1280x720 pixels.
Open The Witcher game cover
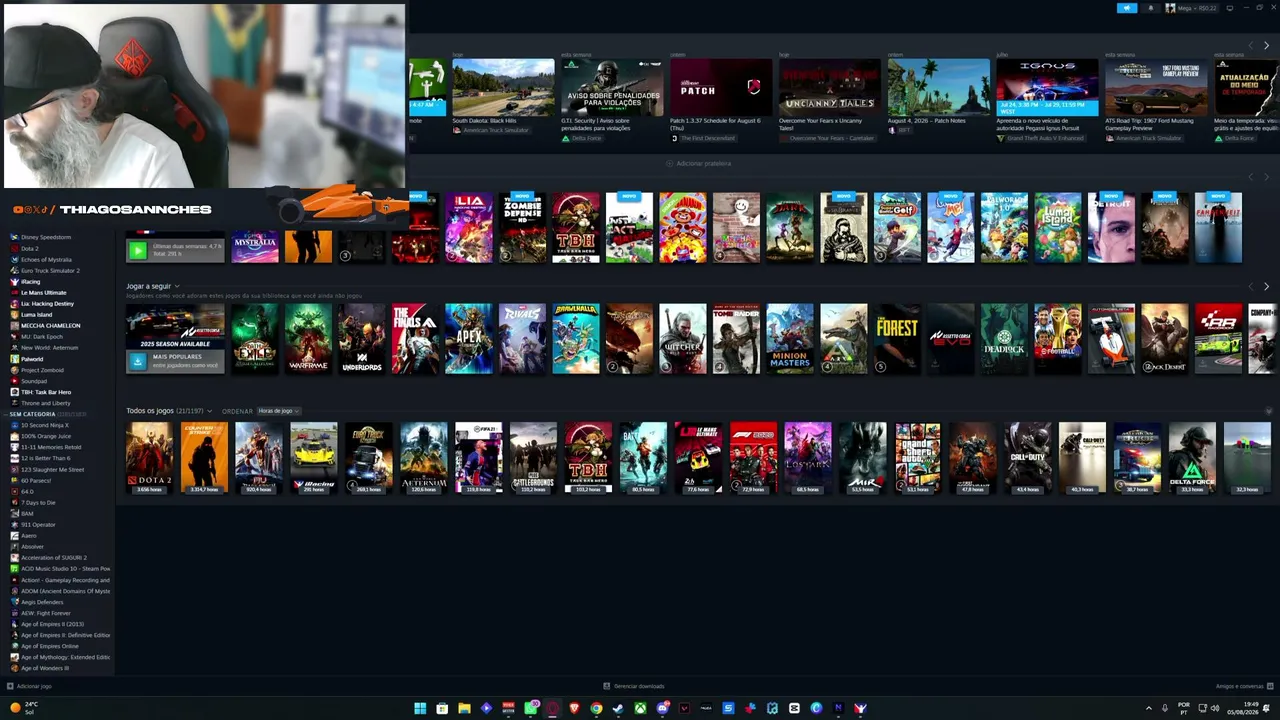[x=683, y=339]
